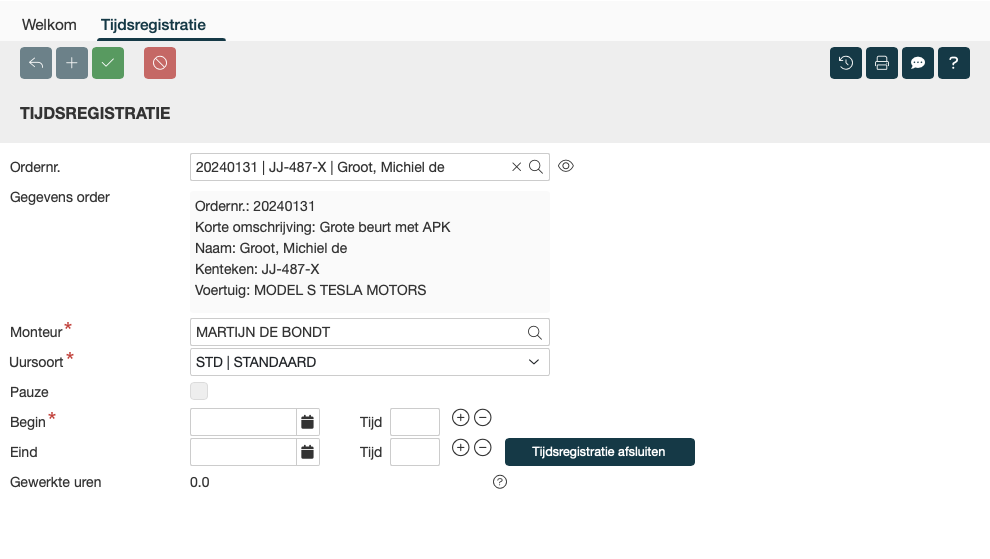Increase the Begin time with plus

click(x=461, y=417)
